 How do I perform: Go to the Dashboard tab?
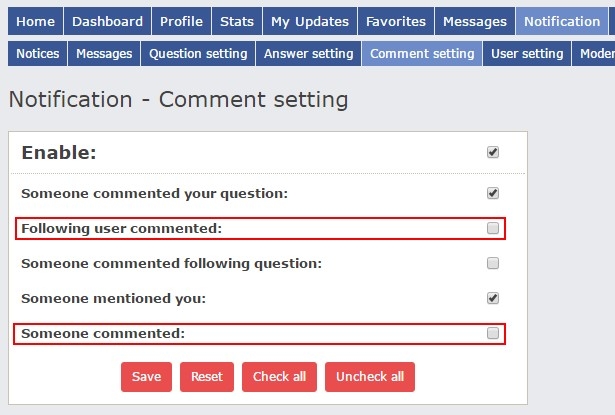(x=107, y=21)
